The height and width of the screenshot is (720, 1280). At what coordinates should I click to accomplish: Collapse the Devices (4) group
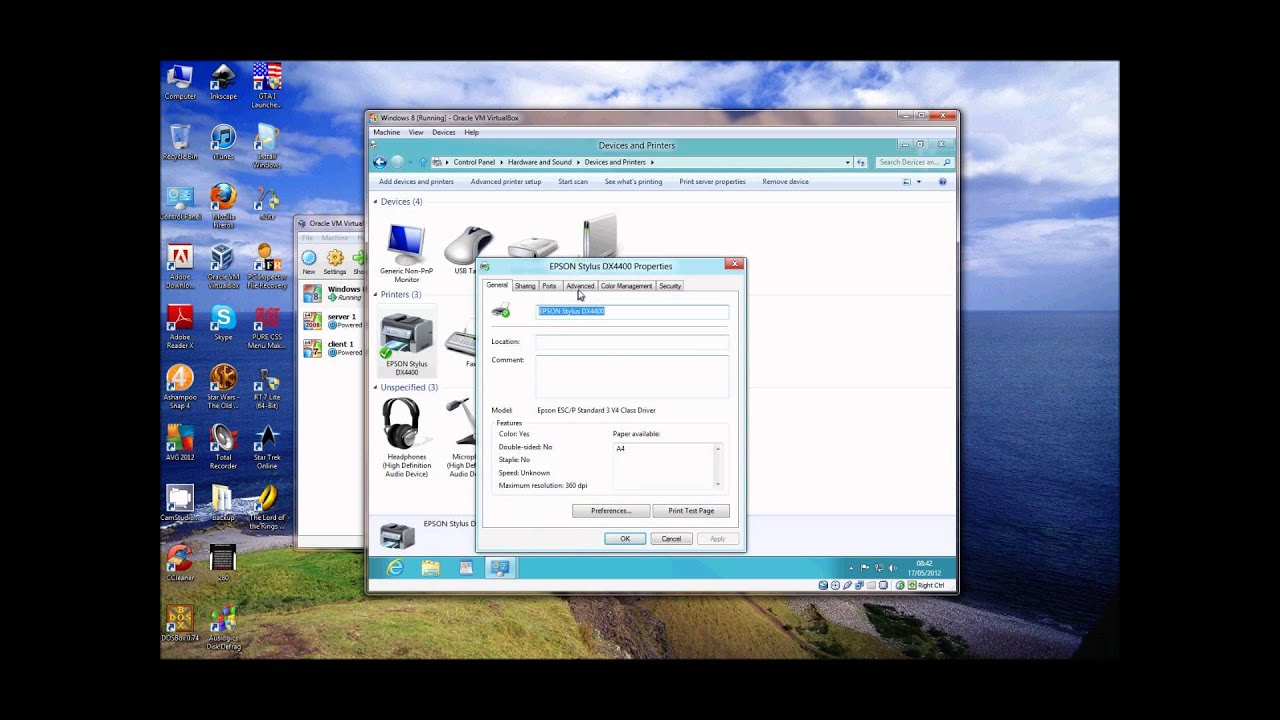click(376, 202)
